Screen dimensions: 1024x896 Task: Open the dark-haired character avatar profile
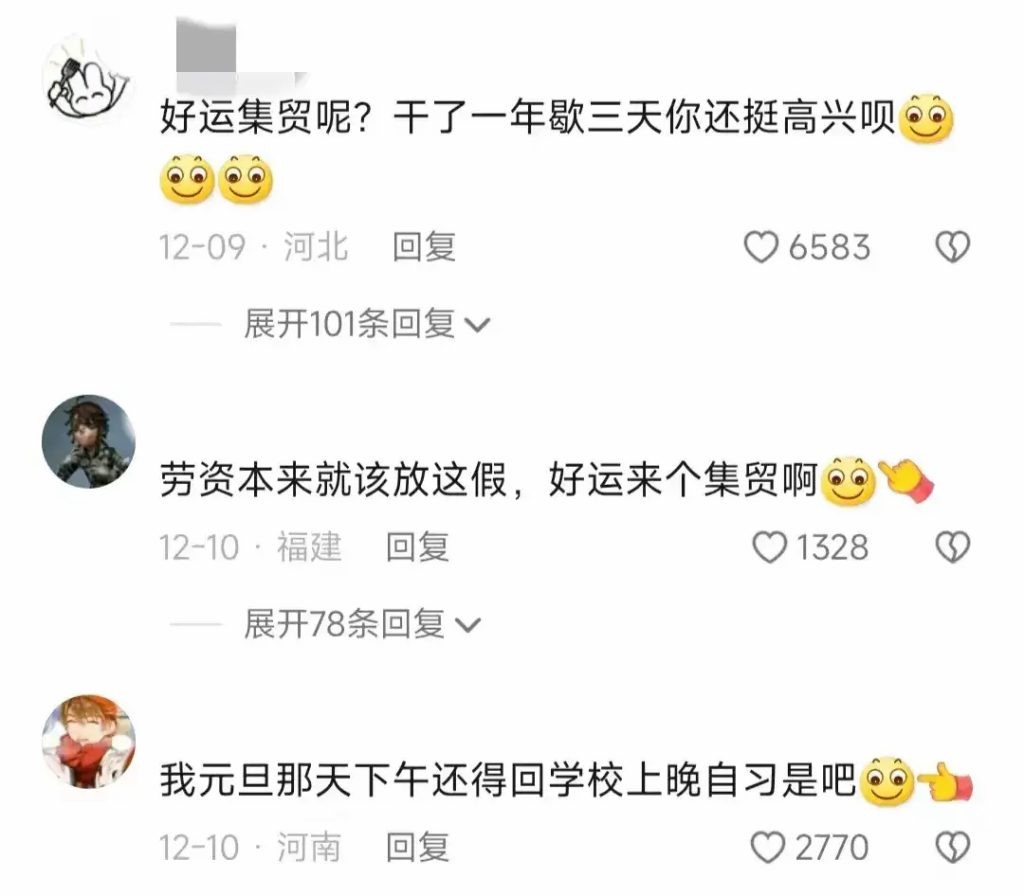tap(88, 441)
